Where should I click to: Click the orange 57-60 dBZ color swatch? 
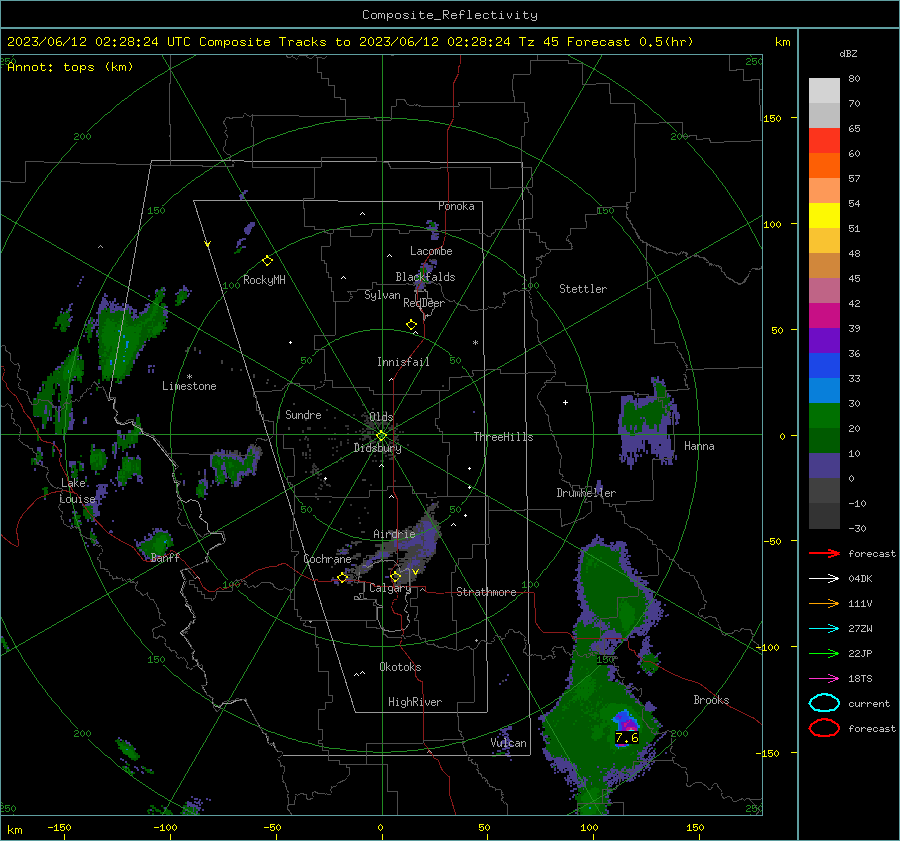824,166
